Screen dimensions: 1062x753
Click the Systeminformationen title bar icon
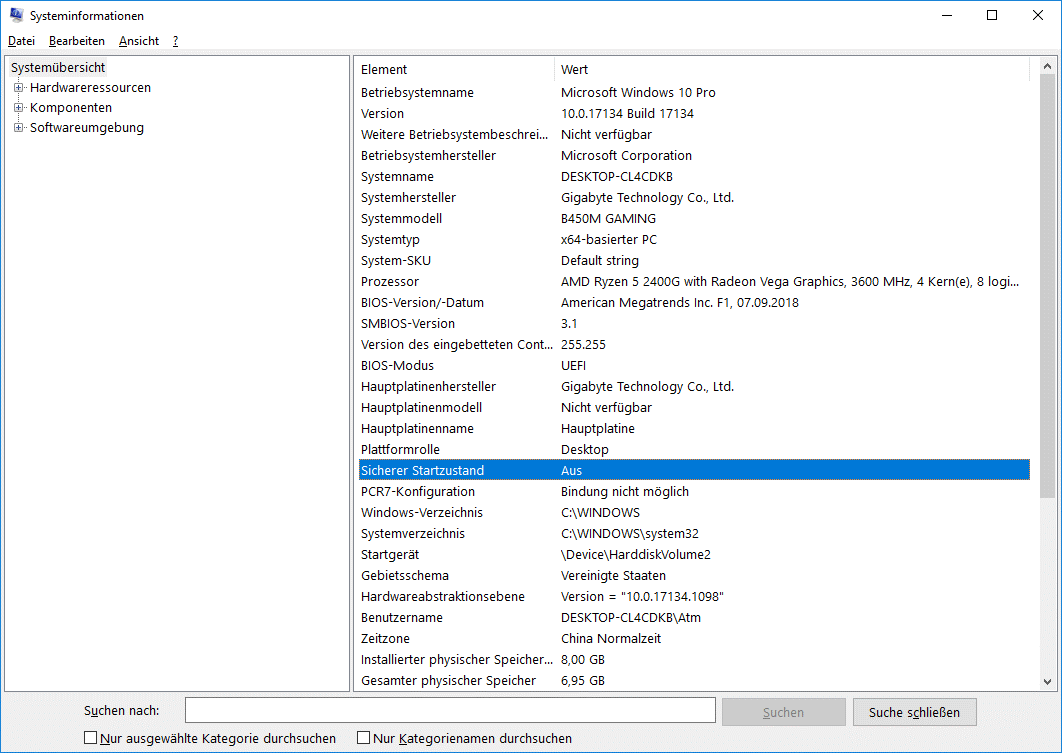click(16, 15)
